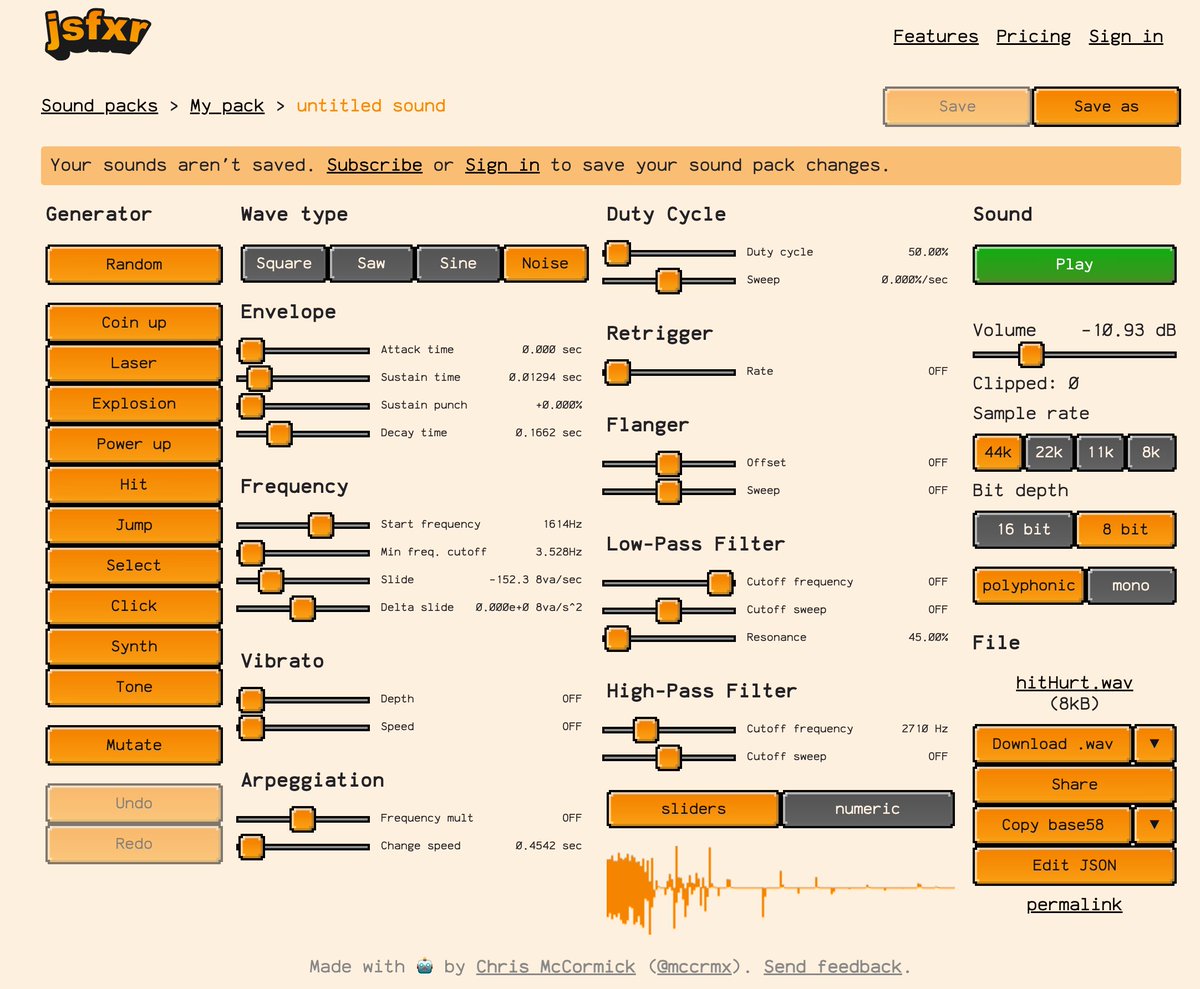This screenshot has width=1200, height=989.
Task: Generate a Click sound
Action: click(x=134, y=605)
